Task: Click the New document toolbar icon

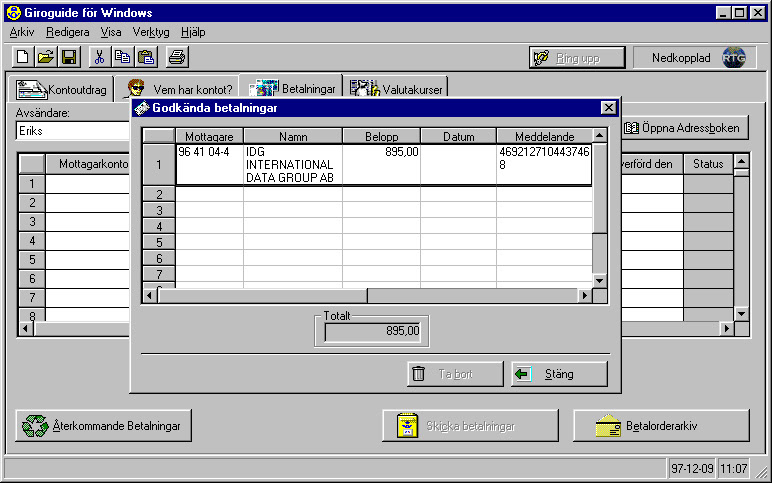Action: (23, 57)
